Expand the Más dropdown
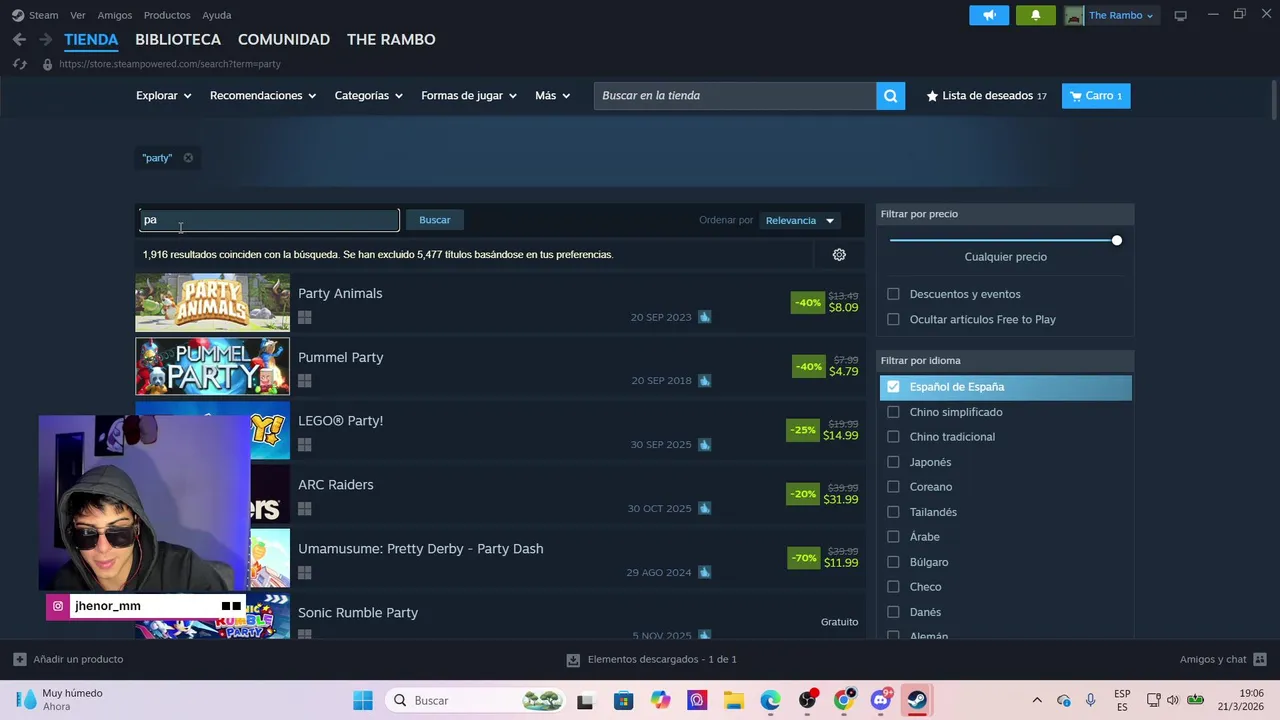 click(553, 96)
